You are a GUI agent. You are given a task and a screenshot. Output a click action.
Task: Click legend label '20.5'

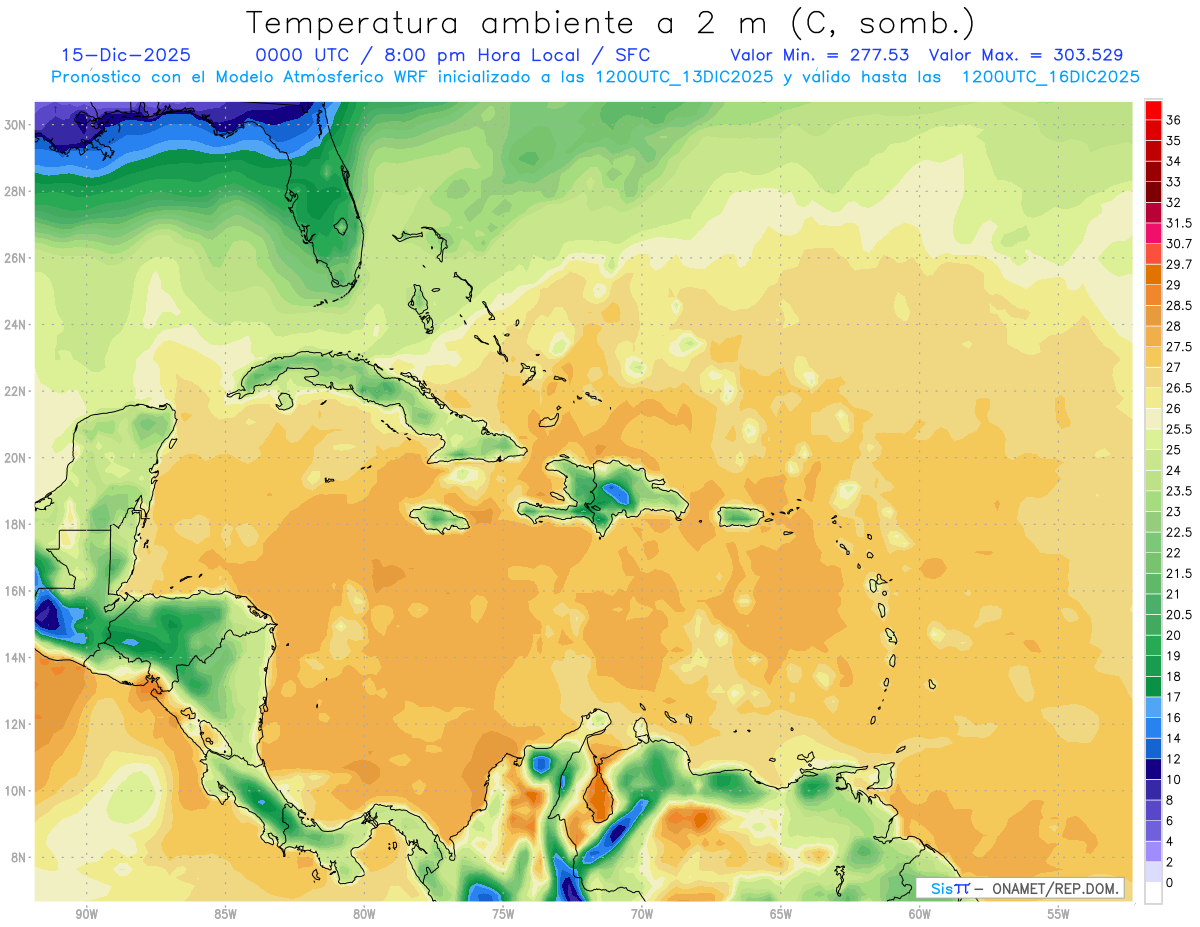(x=1179, y=615)
